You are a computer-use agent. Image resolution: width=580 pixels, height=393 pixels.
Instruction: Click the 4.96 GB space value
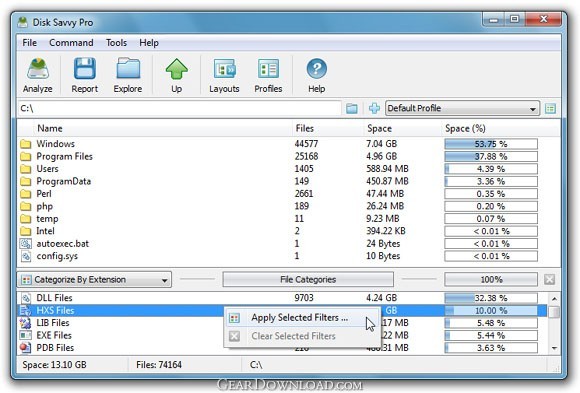pyautogui.click(x=381, y=156)
